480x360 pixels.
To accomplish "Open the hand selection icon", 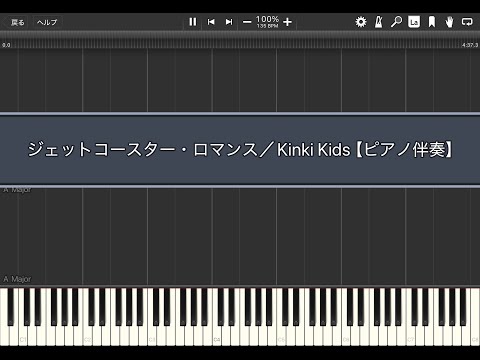I will click(x=449, y=22).
